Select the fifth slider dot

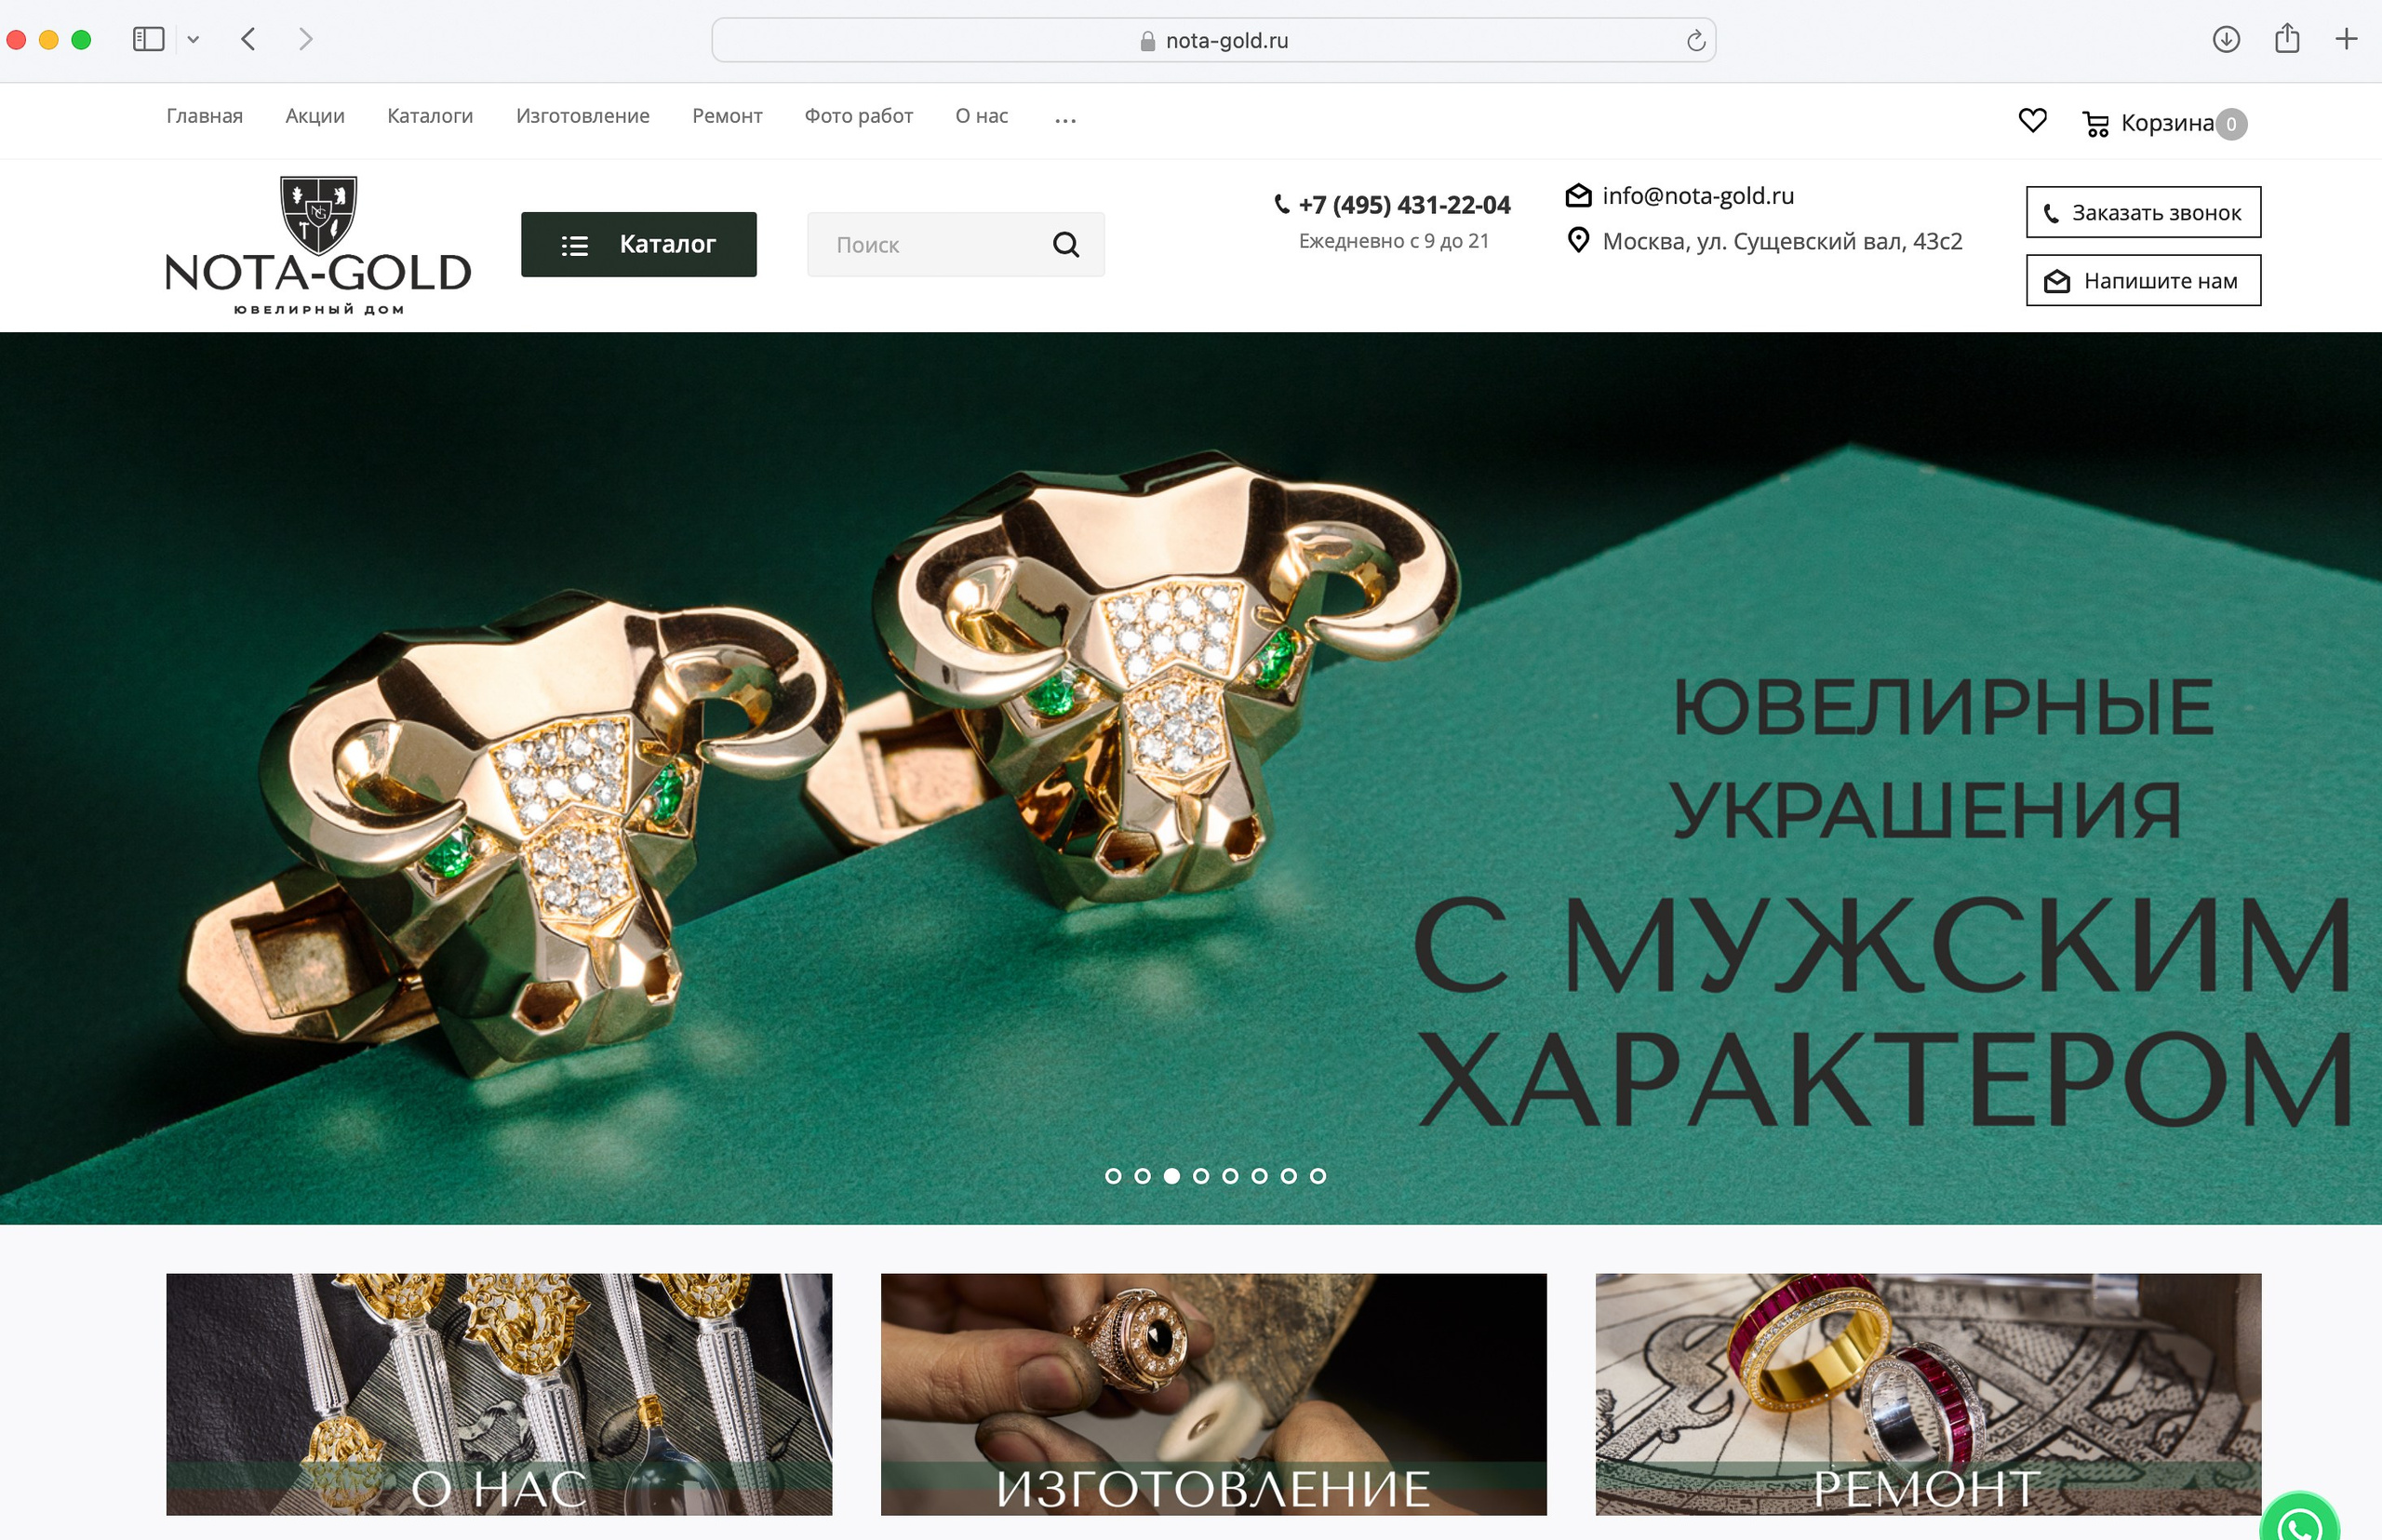point(1230,1176)
